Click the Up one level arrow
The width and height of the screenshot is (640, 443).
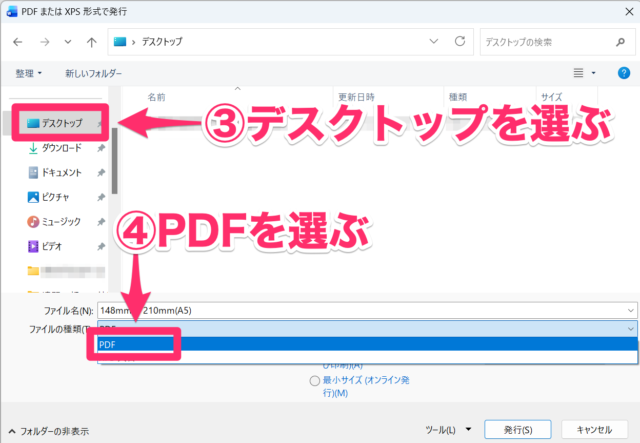pos(92,43)
